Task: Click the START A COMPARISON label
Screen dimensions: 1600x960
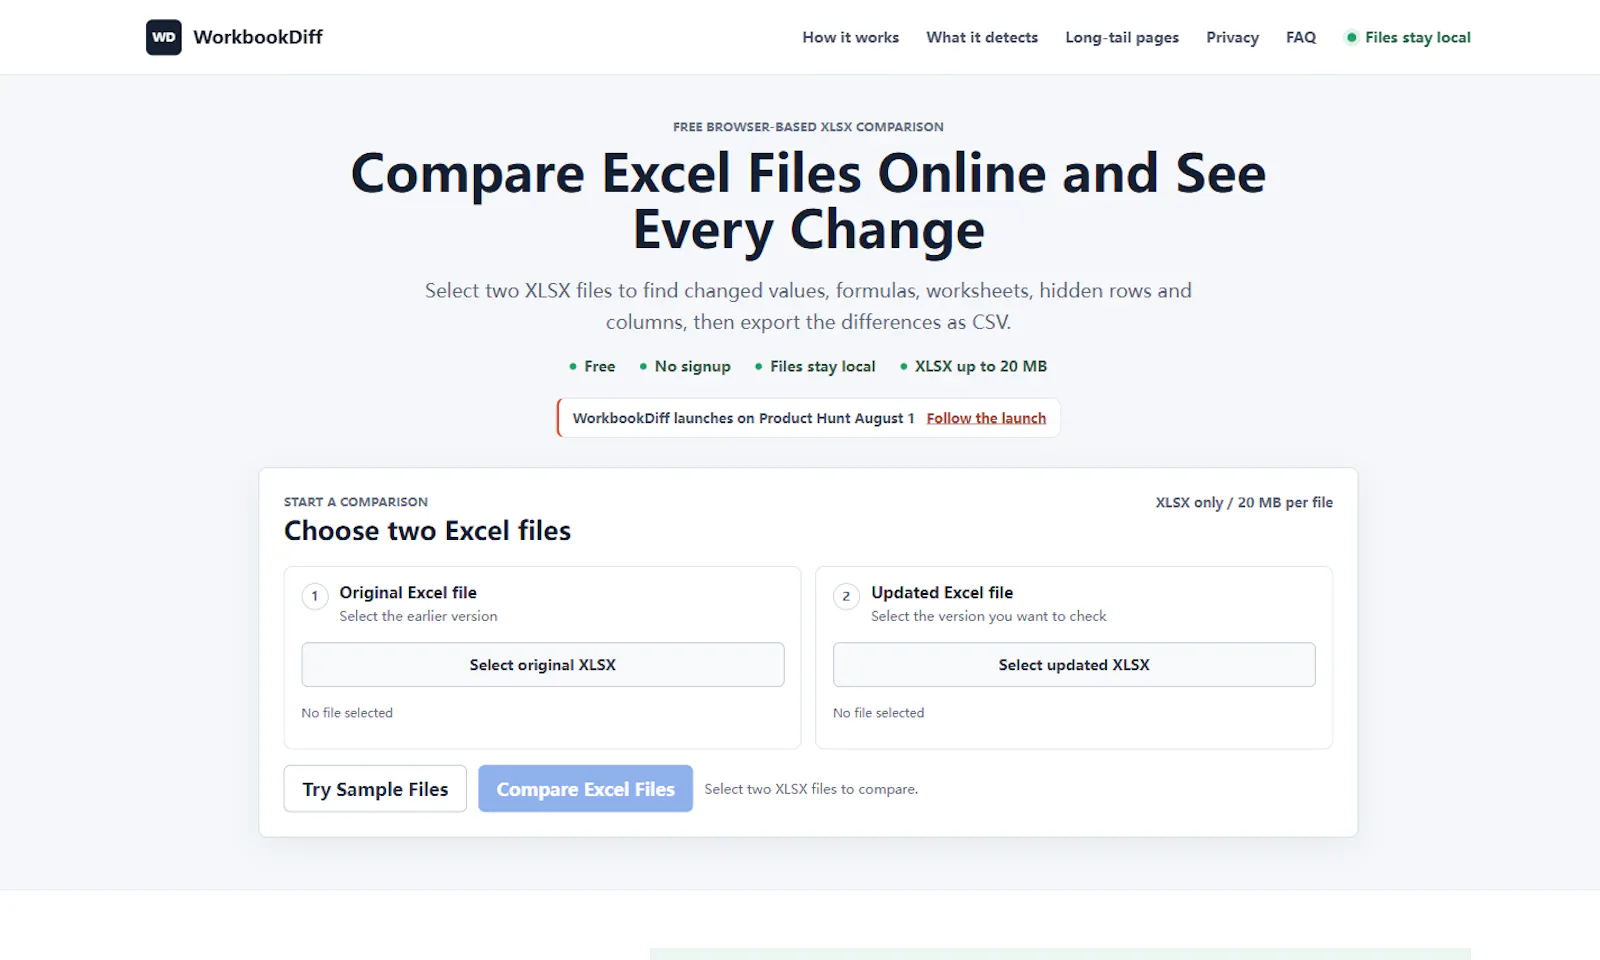Action: click(356, 502)
